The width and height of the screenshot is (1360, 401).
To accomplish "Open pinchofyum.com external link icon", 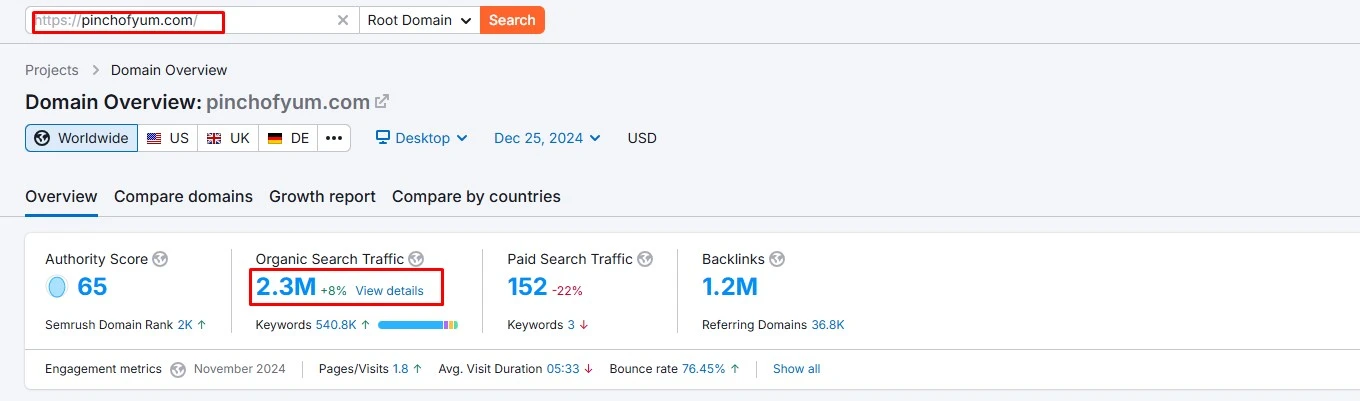I will [x=382, y=102].
